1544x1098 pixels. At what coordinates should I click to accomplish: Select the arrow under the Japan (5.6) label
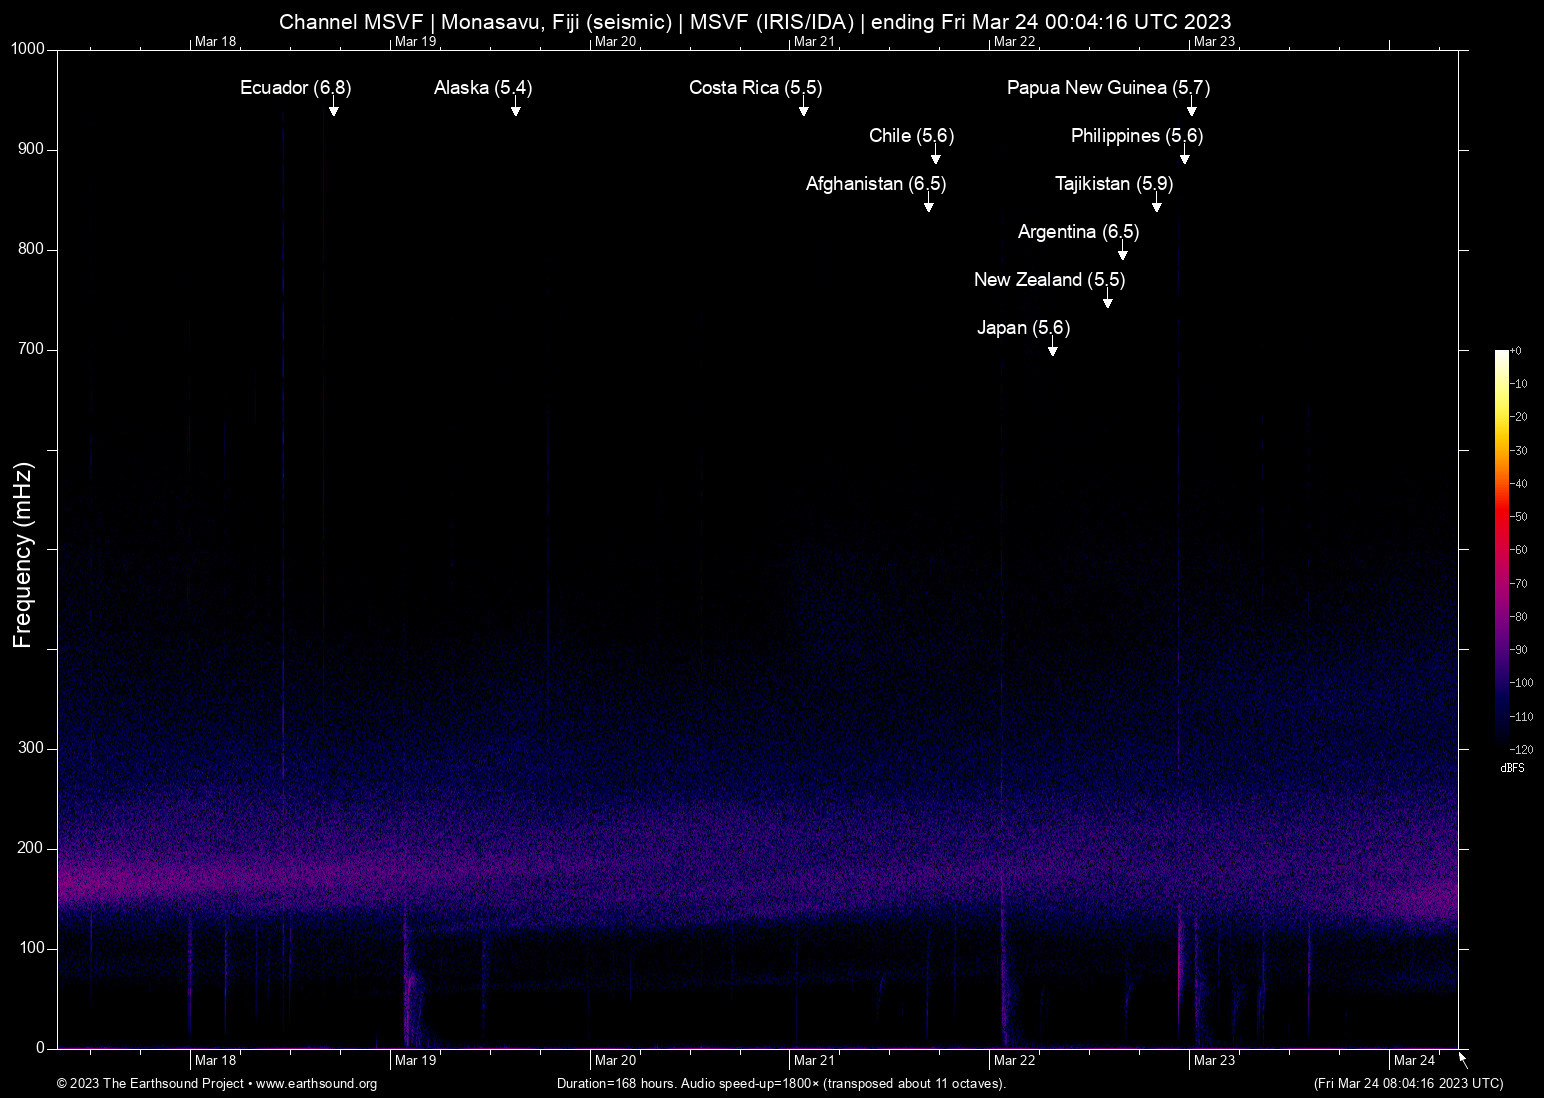coord(1052,347)
